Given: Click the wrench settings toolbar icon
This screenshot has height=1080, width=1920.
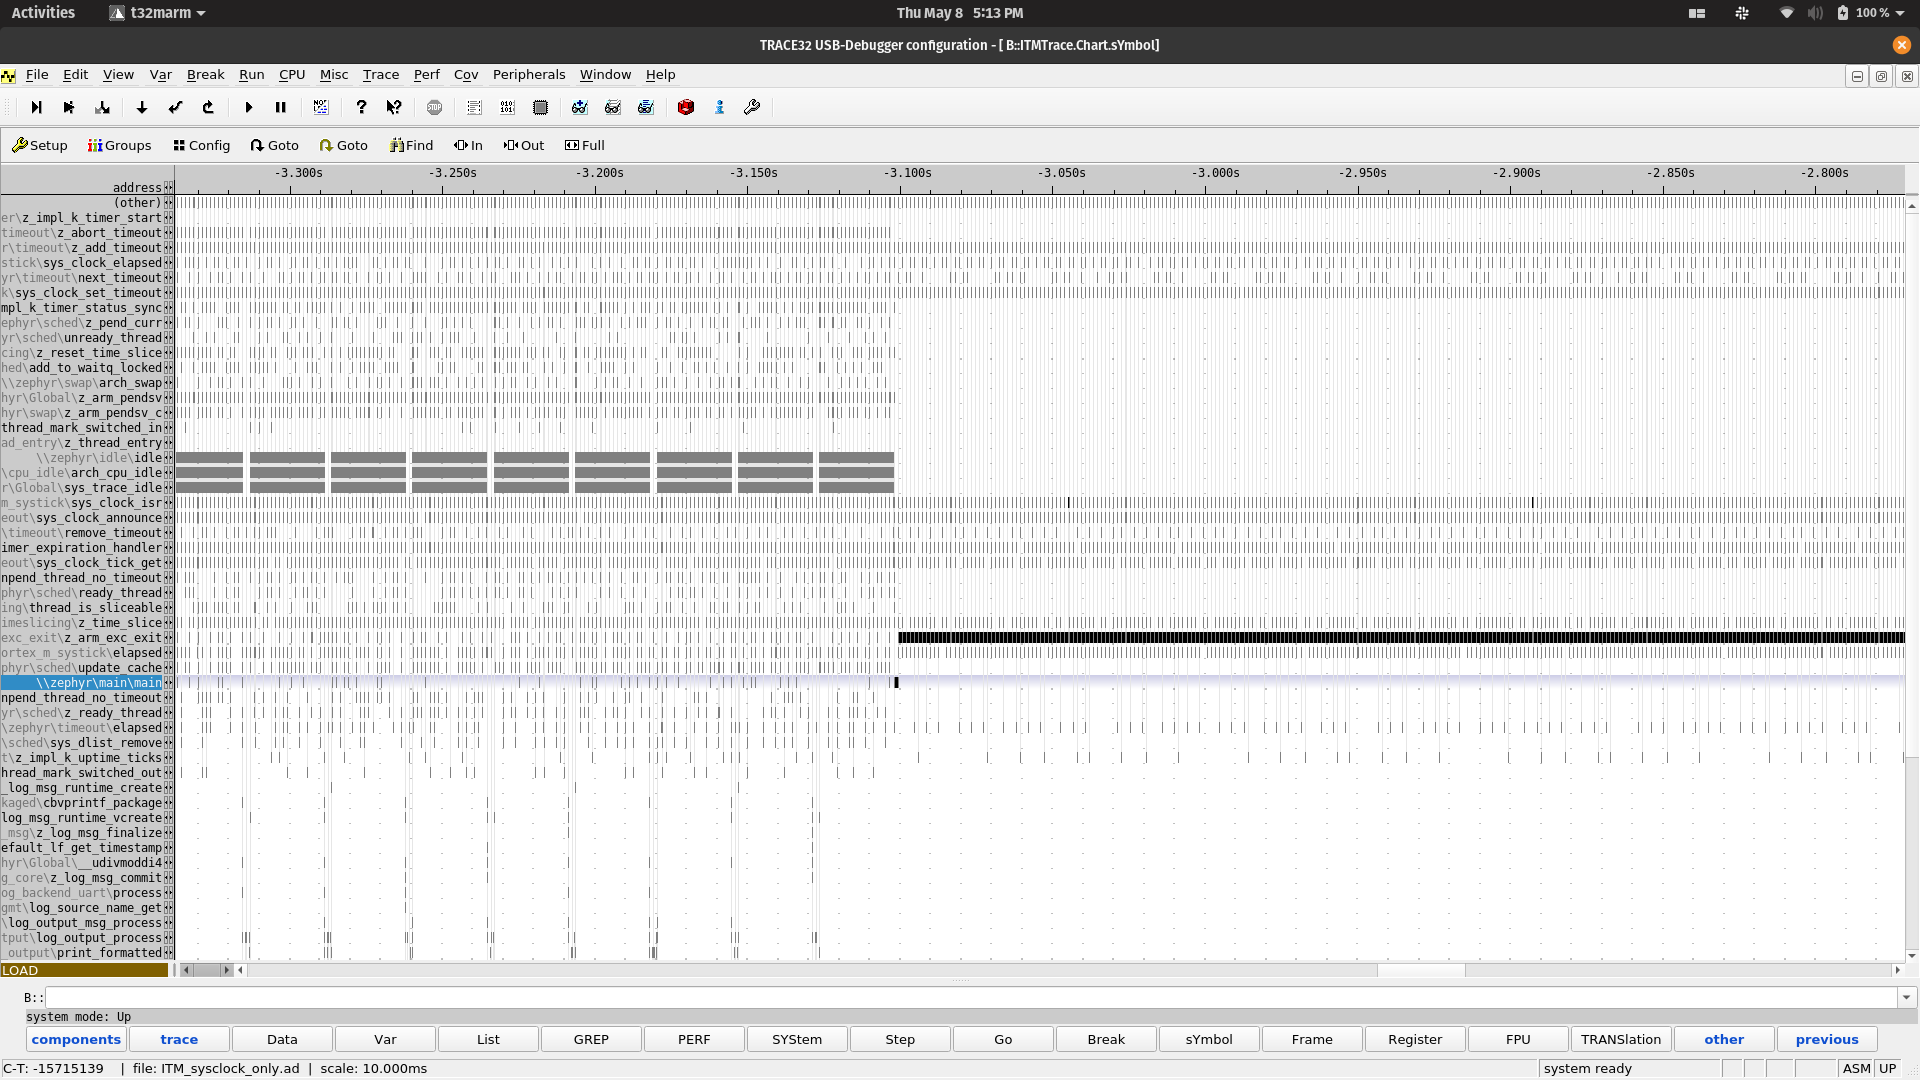Looking at the screenshot, I should coord(752,108).
